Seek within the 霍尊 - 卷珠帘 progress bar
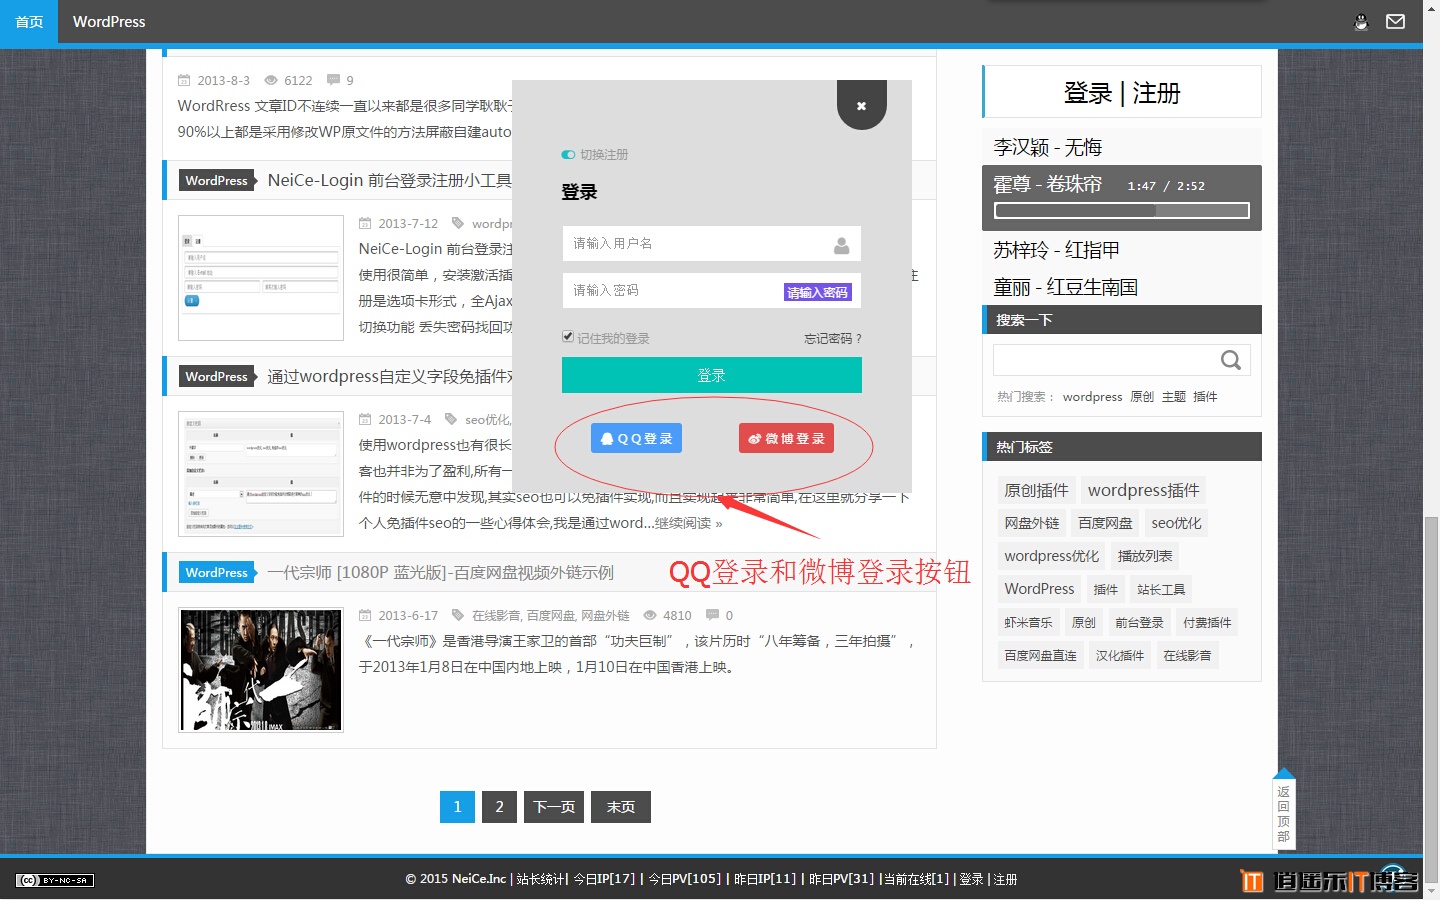 pyautogui.click(x=1122, y=211)
